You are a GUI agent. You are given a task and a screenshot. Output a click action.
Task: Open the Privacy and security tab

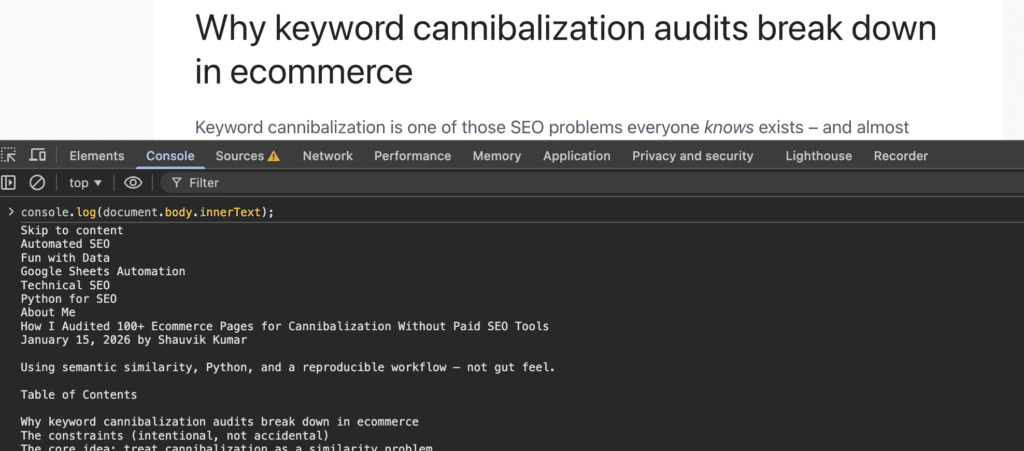click(x=692, y=156)
